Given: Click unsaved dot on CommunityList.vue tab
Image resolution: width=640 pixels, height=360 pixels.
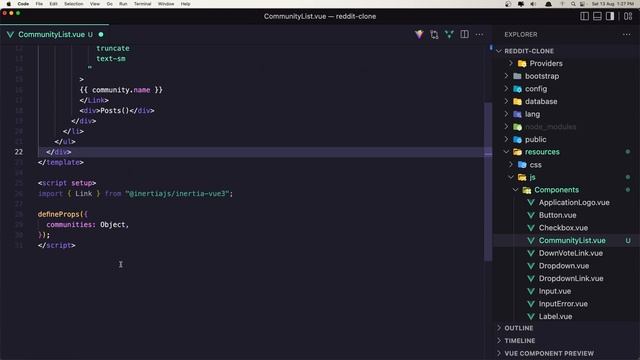Looking at the screenshot, I should point(101,35).
